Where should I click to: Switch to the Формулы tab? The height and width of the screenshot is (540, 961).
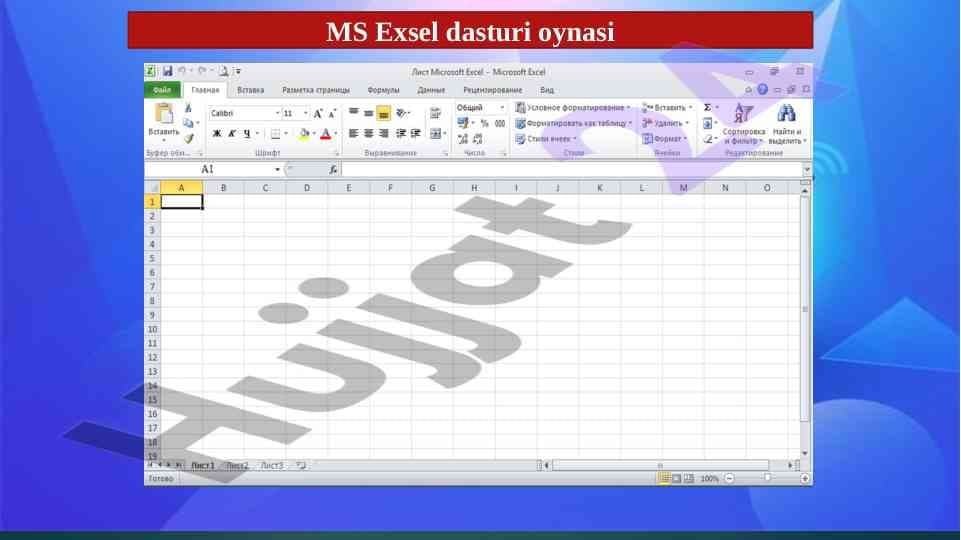pyautogui.click(x=384, y=89)
